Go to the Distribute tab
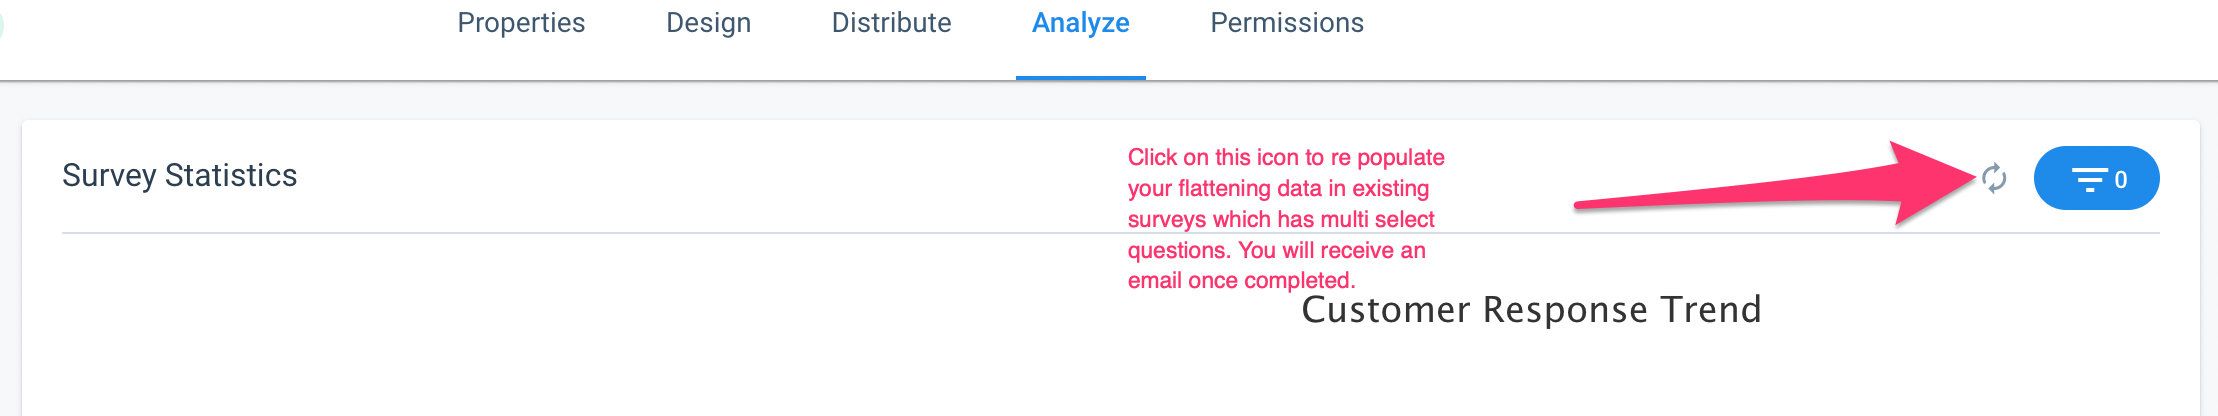 click(891, 23)
